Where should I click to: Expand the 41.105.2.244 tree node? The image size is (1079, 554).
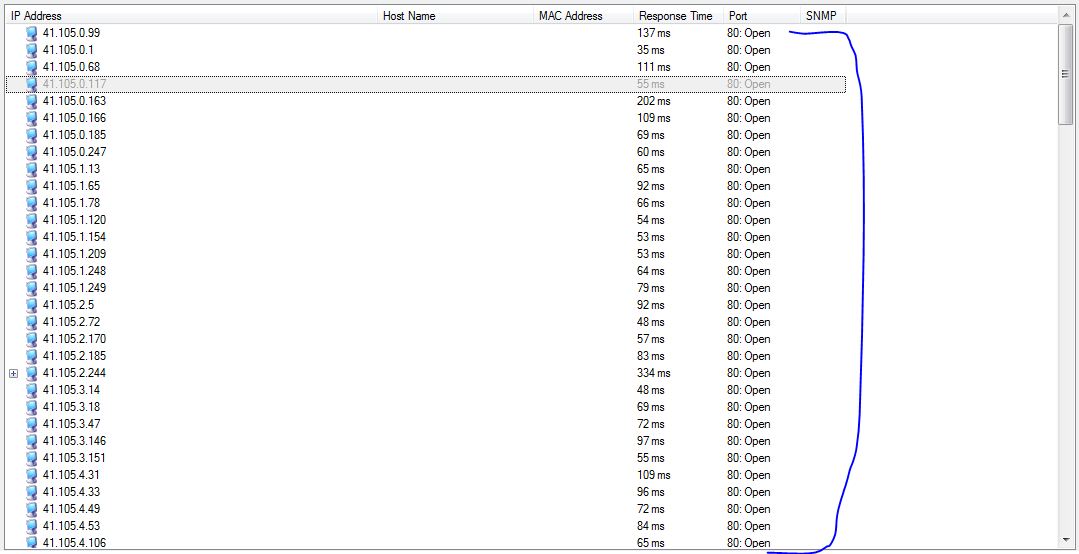(14, 373)
